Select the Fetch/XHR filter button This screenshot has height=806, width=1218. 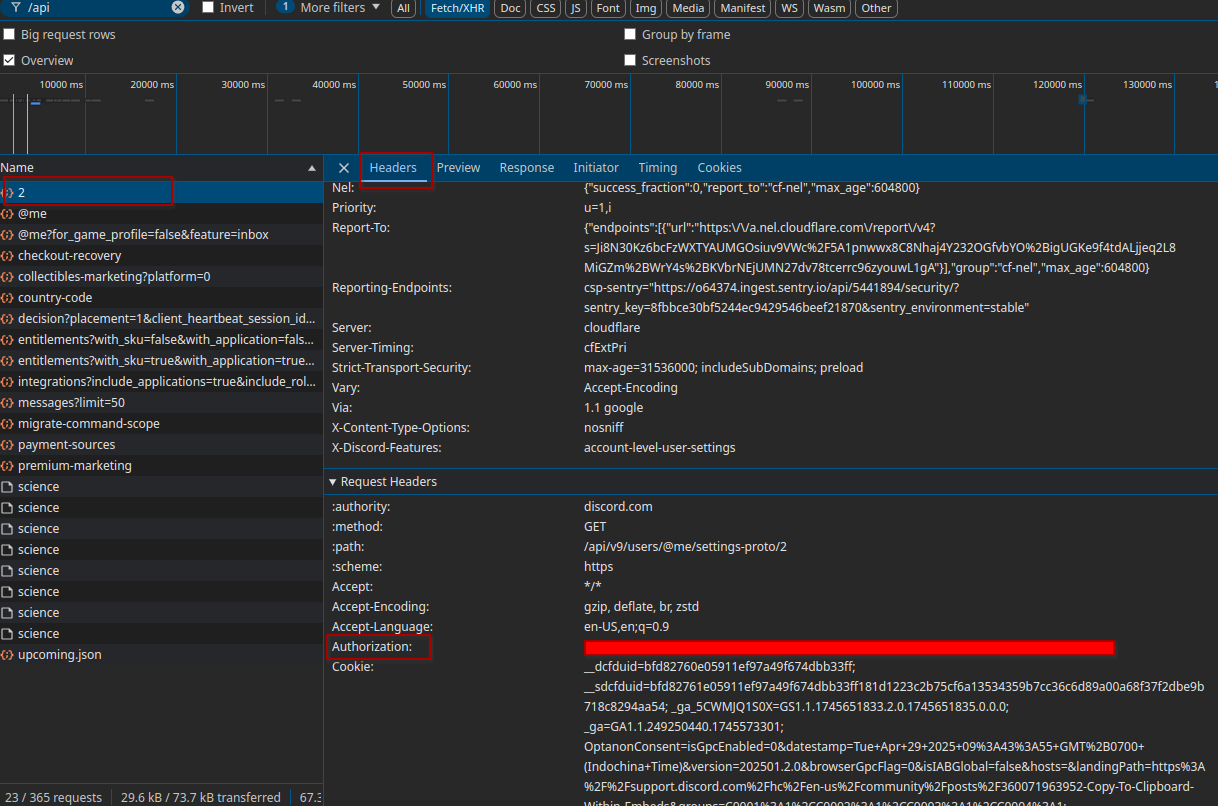(x=456, y=8)
